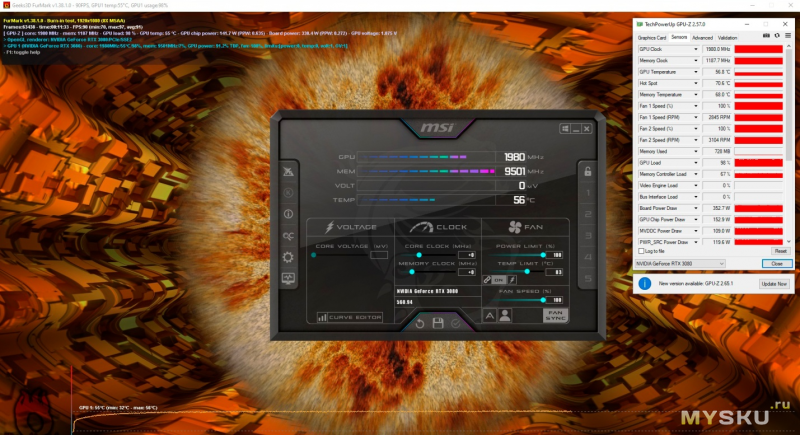Click the FurMark icon in the title bar
This screenshot has height=435, width=800.
pyautogui.click(x=6, y=5)
